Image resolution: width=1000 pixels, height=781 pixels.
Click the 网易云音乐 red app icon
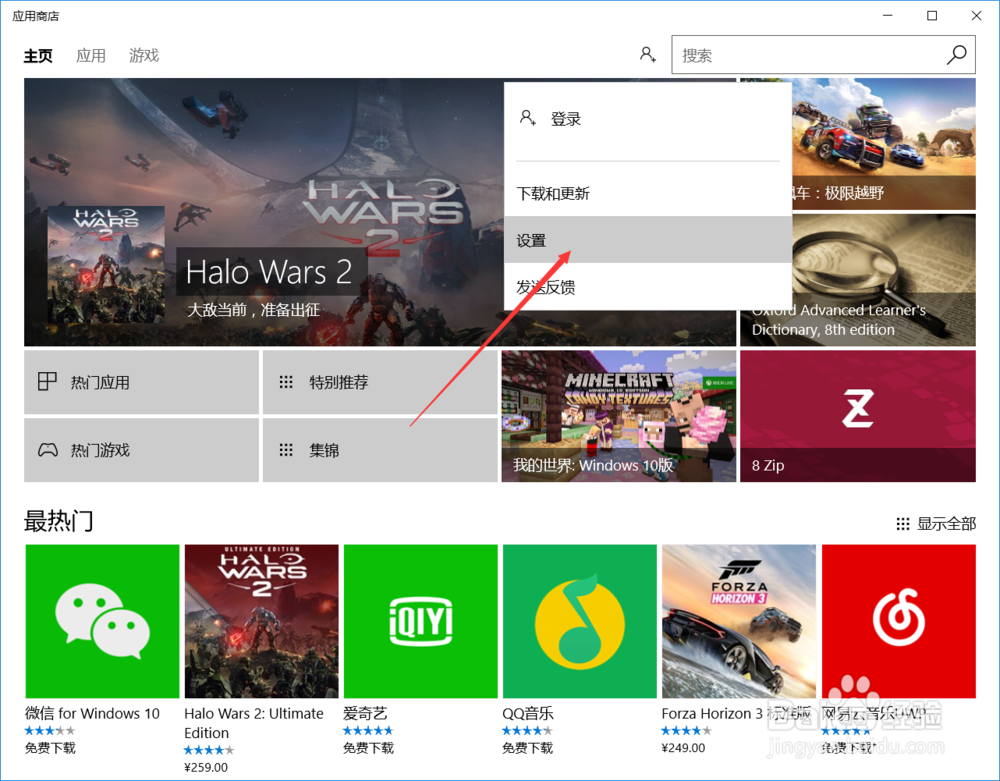click(x=899, y=621)
